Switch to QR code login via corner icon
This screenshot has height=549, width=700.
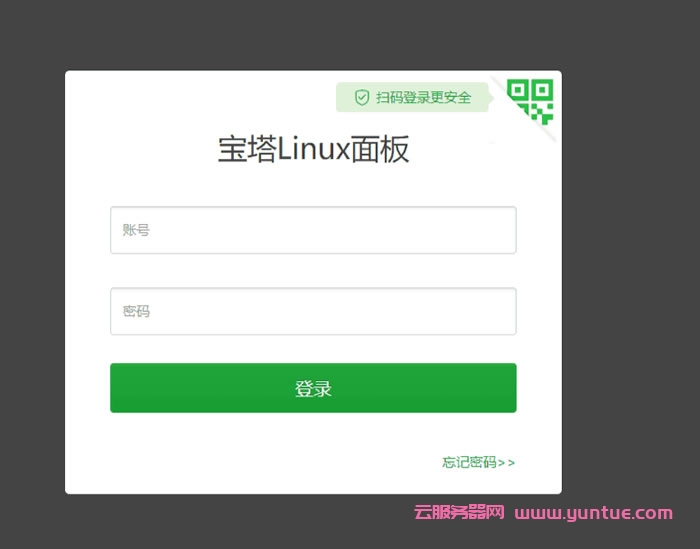(530, 101)
